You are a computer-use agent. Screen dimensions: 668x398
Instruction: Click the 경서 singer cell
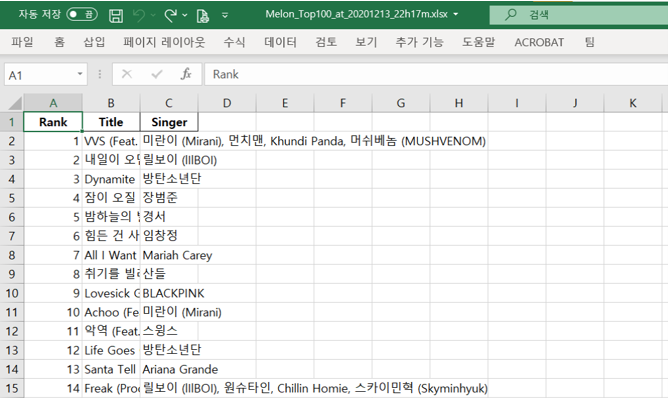pos(169,217)
